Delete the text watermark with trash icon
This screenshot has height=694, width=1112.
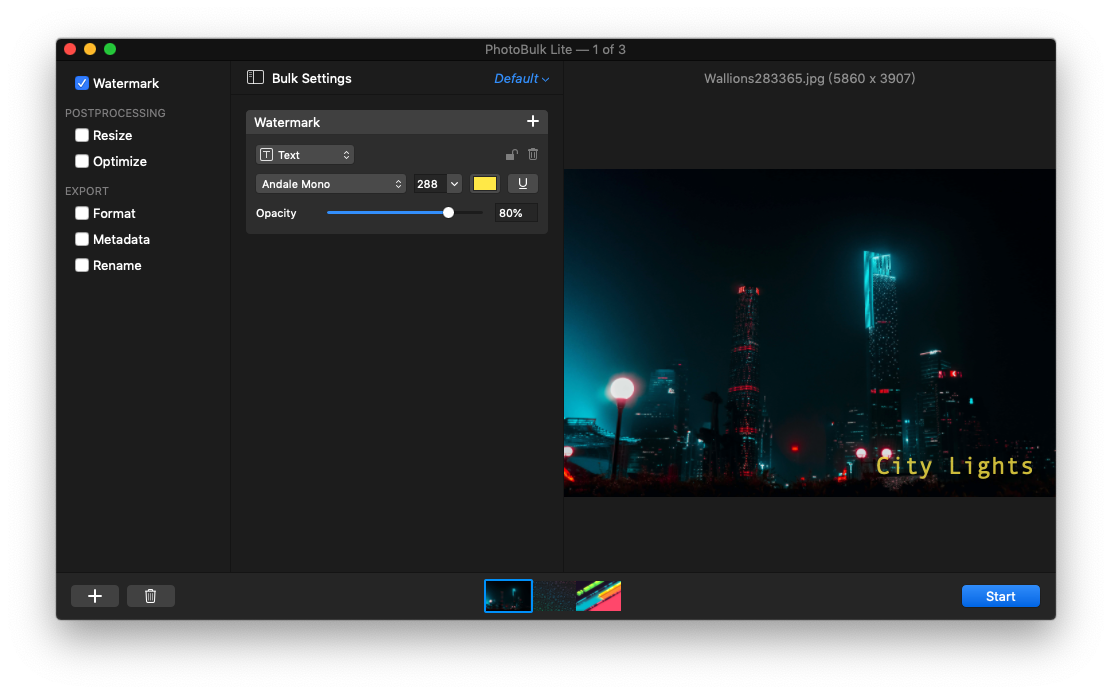pyautogui.click(x=533, y=155)
